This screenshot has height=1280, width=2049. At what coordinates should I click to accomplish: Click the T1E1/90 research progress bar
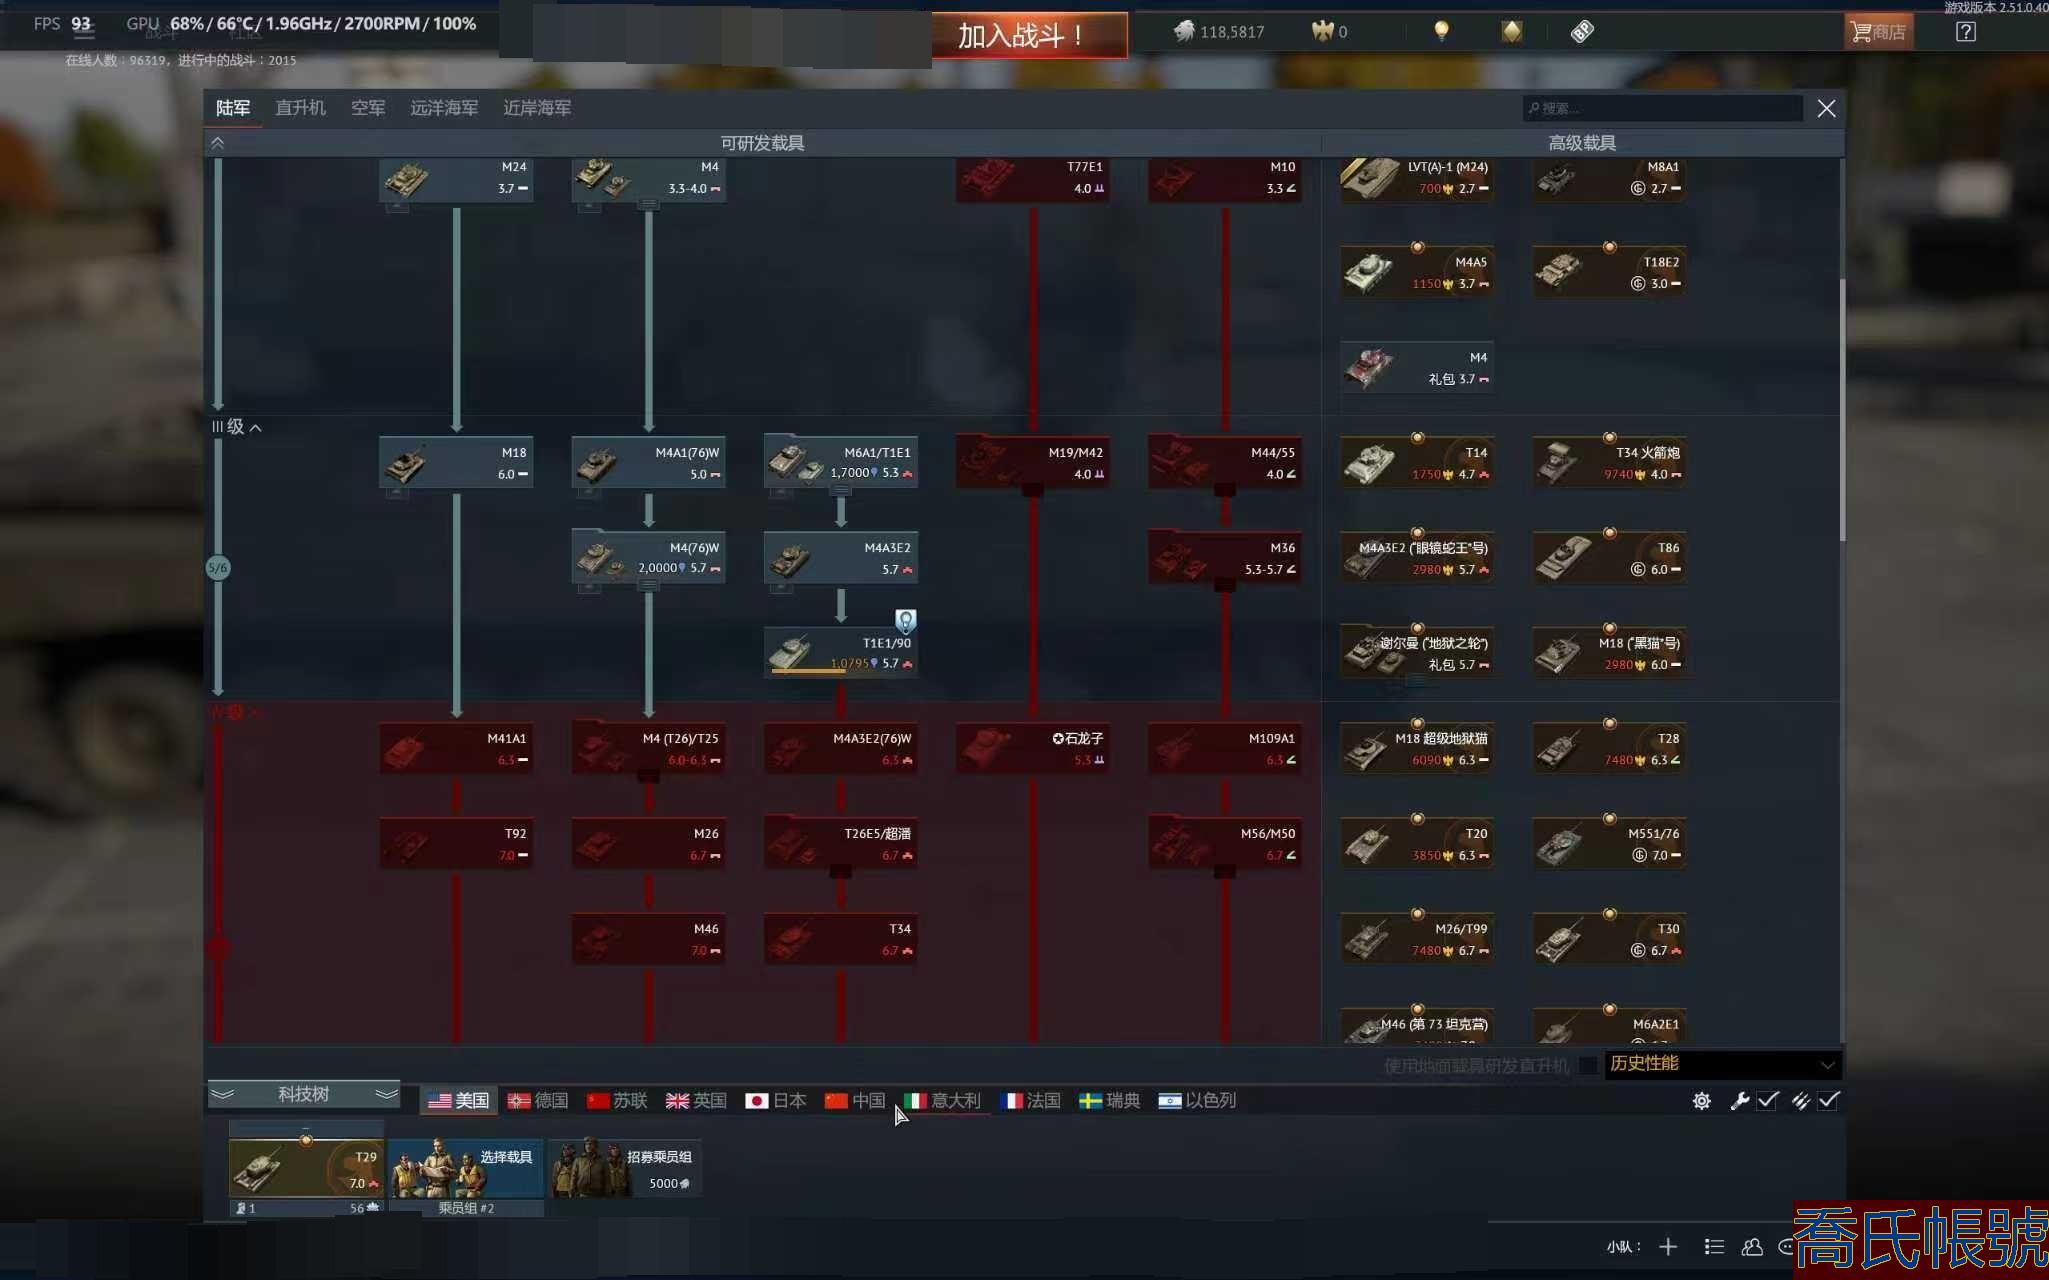(808, 671)
